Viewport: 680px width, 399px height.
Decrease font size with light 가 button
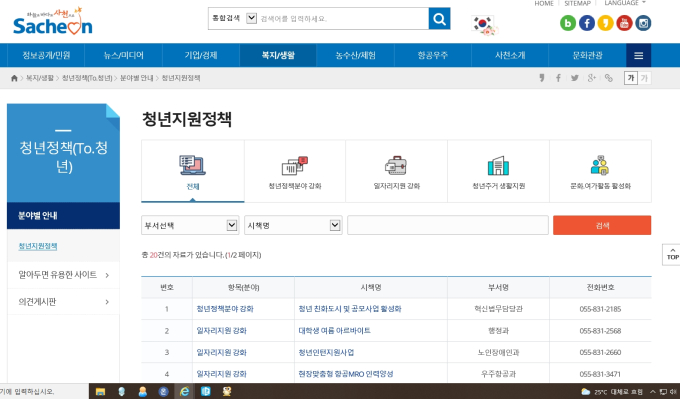pyautogui.click(x=644, y=78)
